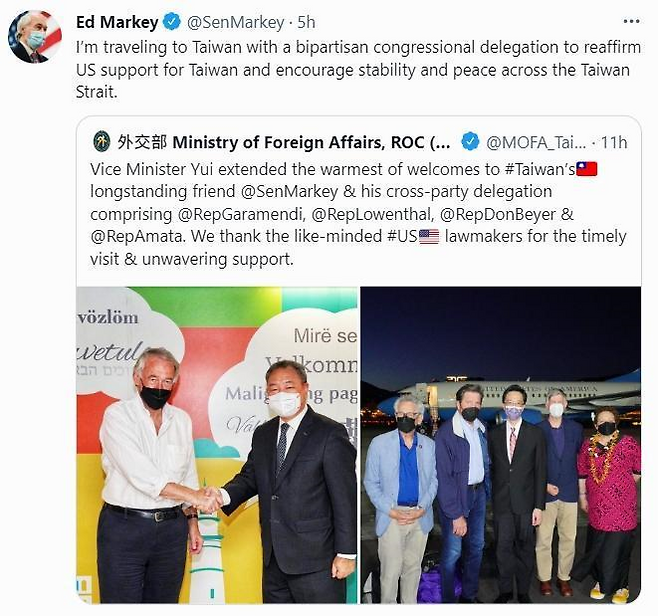Open the tweet's three-dot more menu
This screenshot has width=658, height=616.
tap(630, 21)
